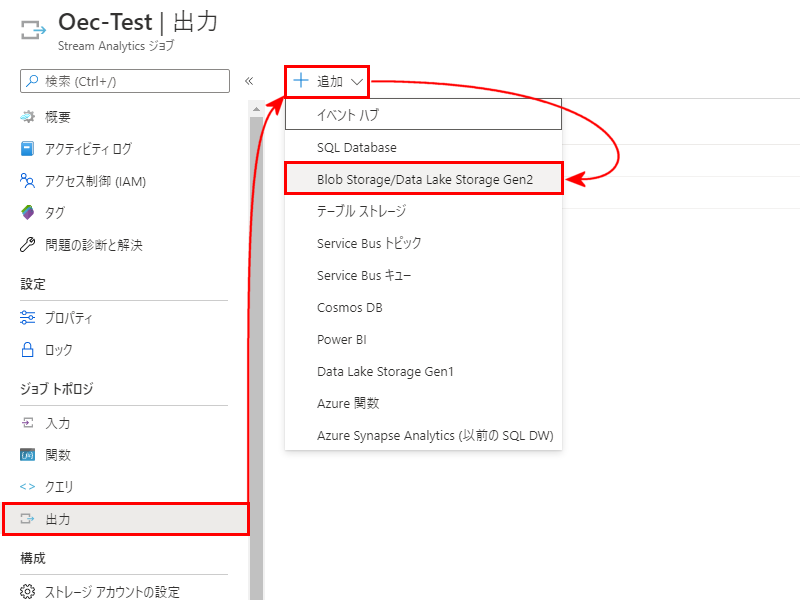Choose Power BI as the output type
This screenshot has height=600, width=800.
click(x=342, y=339)
